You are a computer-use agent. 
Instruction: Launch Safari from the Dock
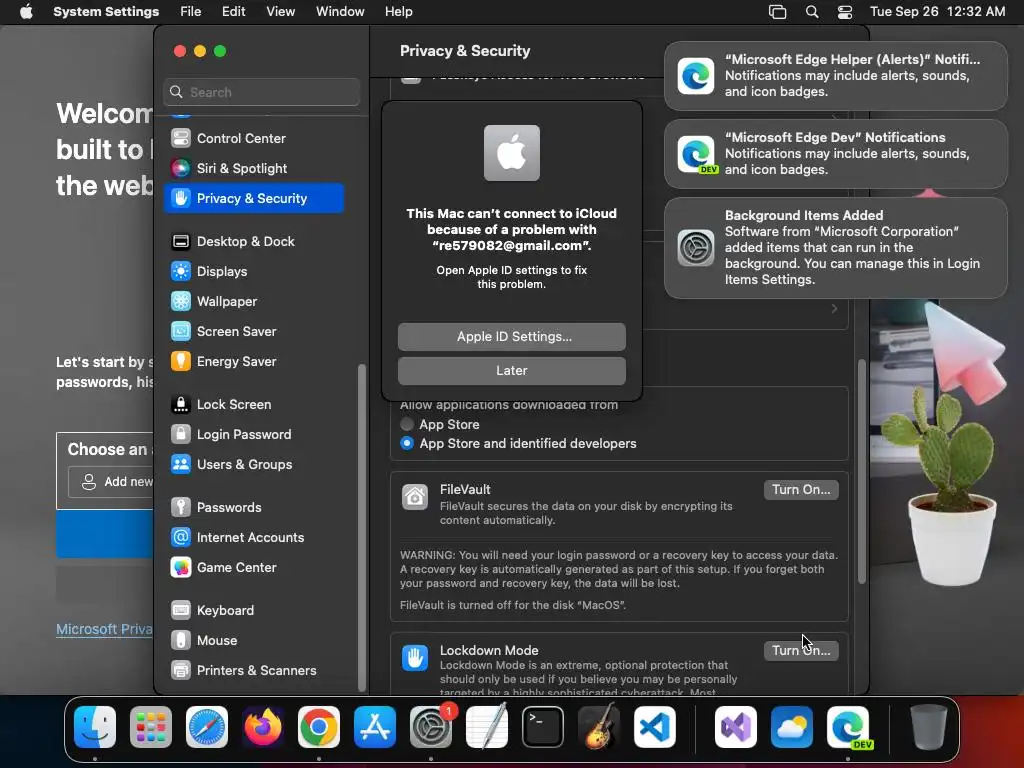pyautogui.click(x=207, y=727)
